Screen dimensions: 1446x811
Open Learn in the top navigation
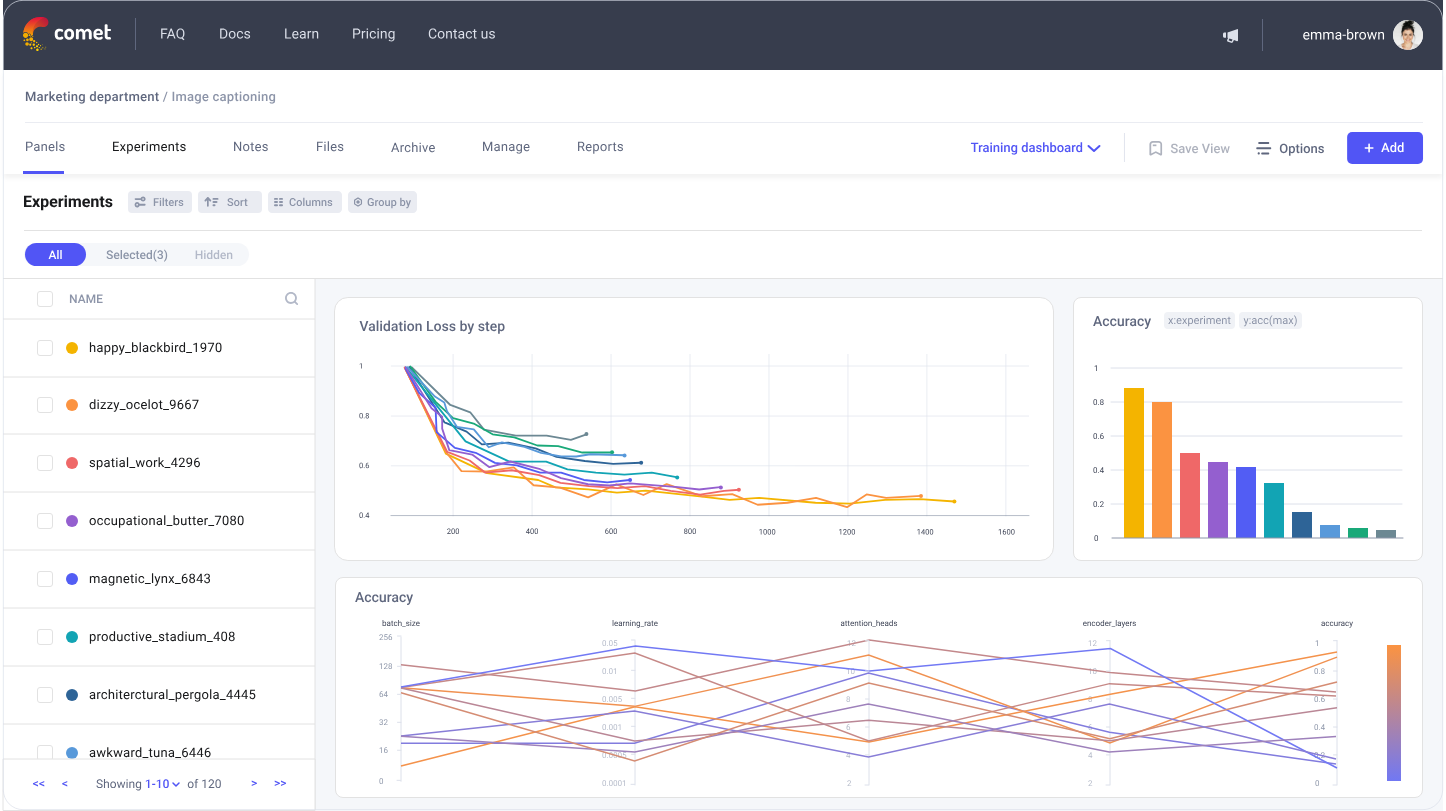pos(301,34)
